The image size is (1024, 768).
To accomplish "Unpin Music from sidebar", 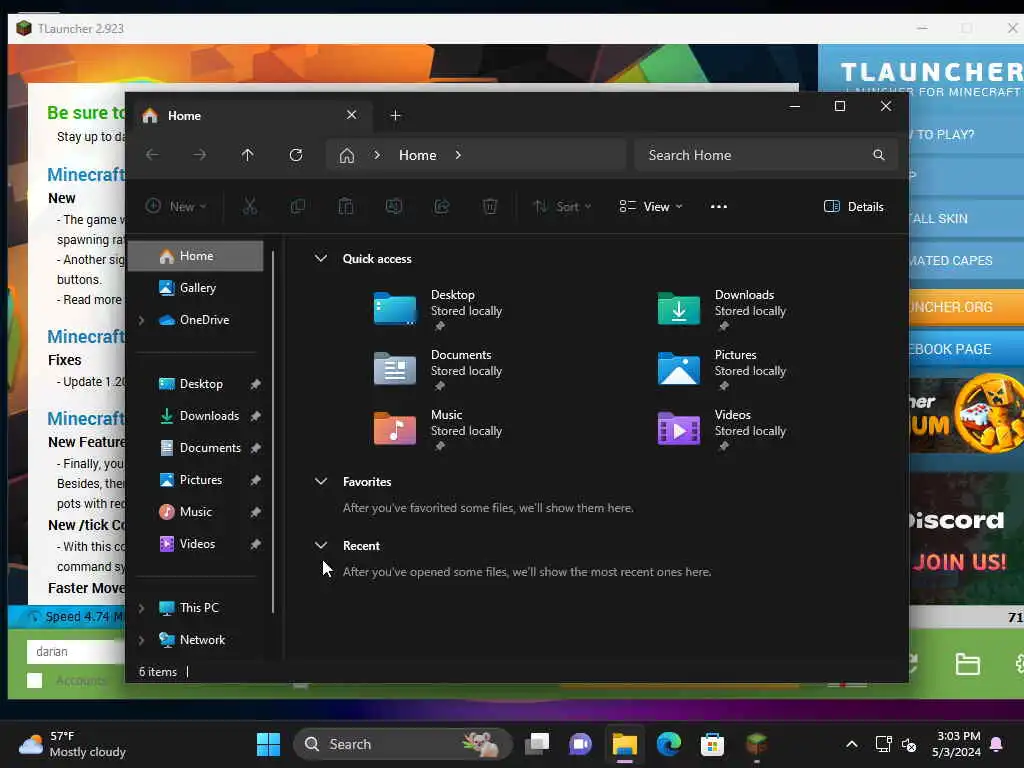I will (x=255, y=512).
